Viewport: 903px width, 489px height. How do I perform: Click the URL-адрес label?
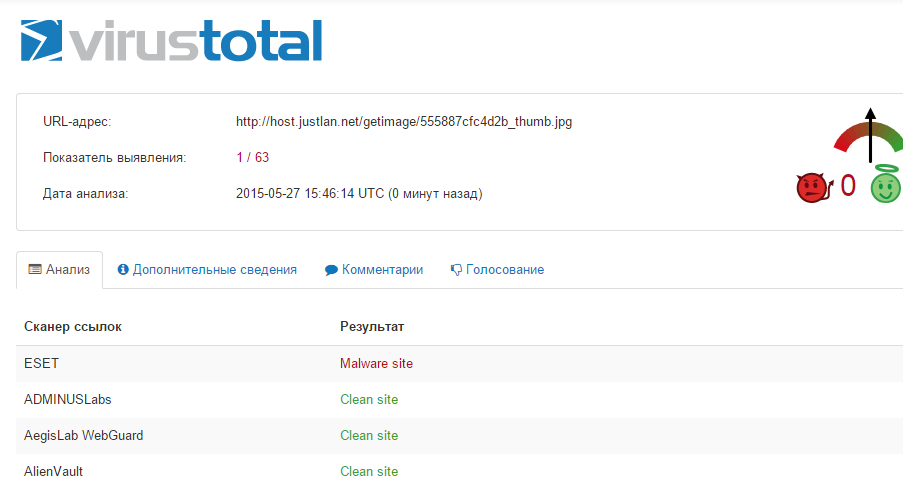click(x=77, y=122)
